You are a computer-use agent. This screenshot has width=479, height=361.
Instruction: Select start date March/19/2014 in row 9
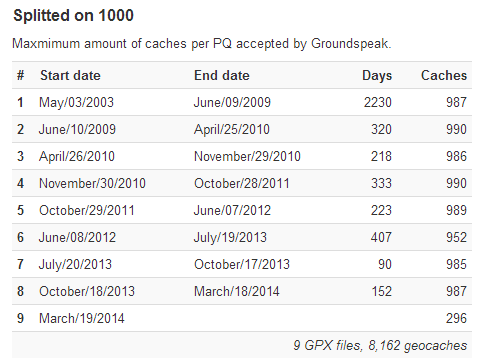tap(82, 318)
